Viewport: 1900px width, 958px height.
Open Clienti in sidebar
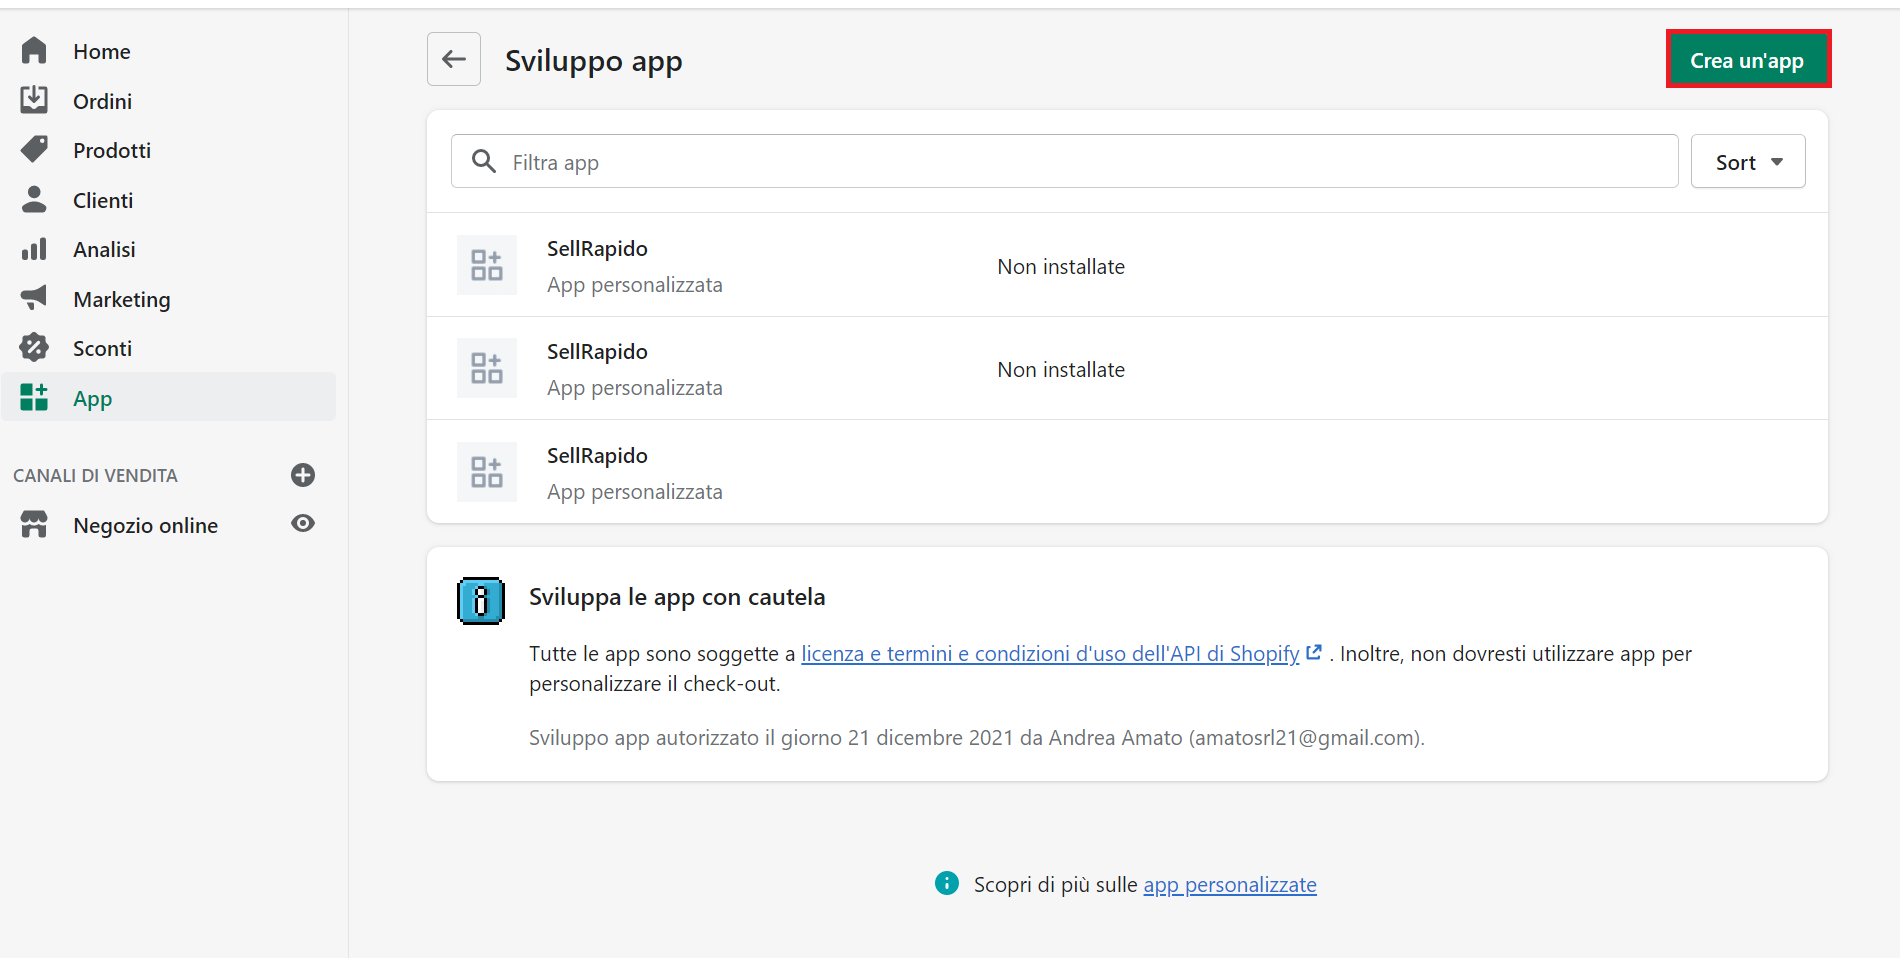103,200
